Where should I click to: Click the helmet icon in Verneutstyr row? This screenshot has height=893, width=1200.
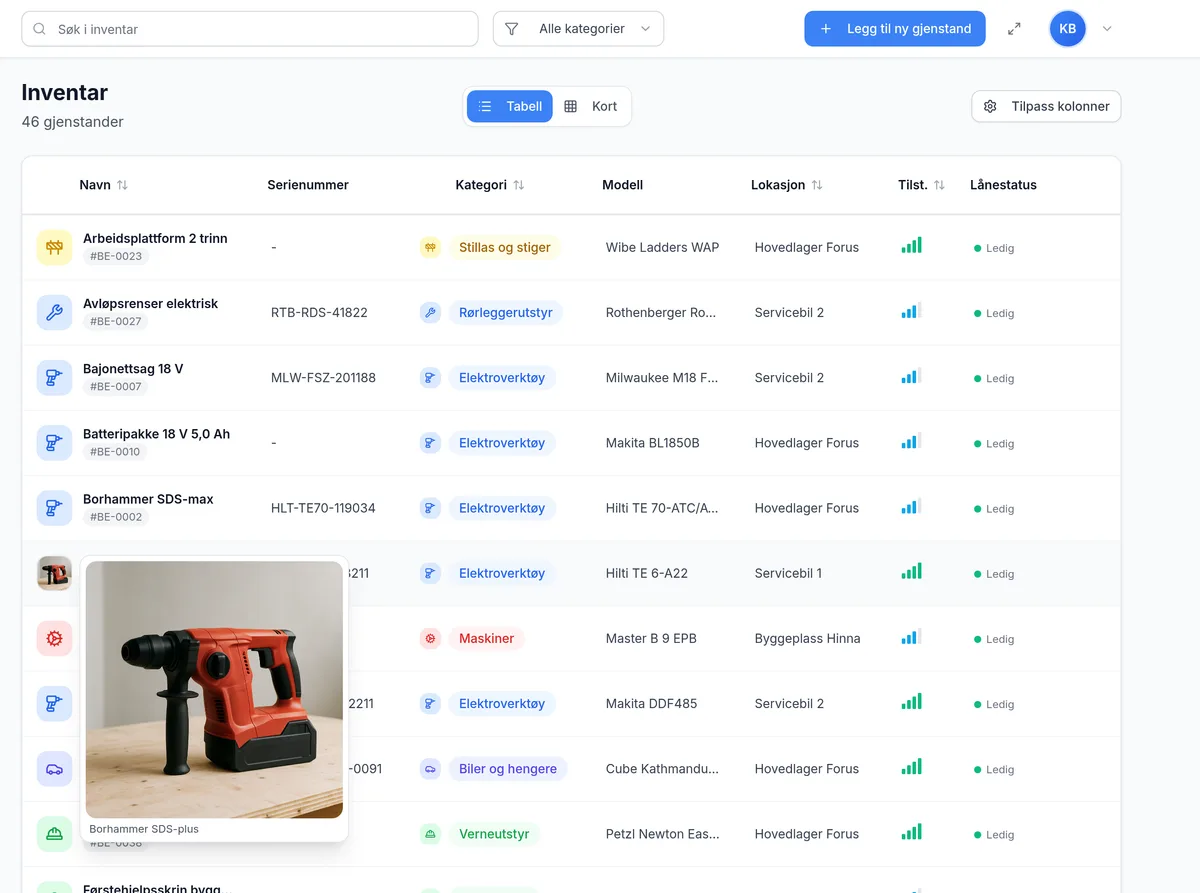[x=55, y=834]
